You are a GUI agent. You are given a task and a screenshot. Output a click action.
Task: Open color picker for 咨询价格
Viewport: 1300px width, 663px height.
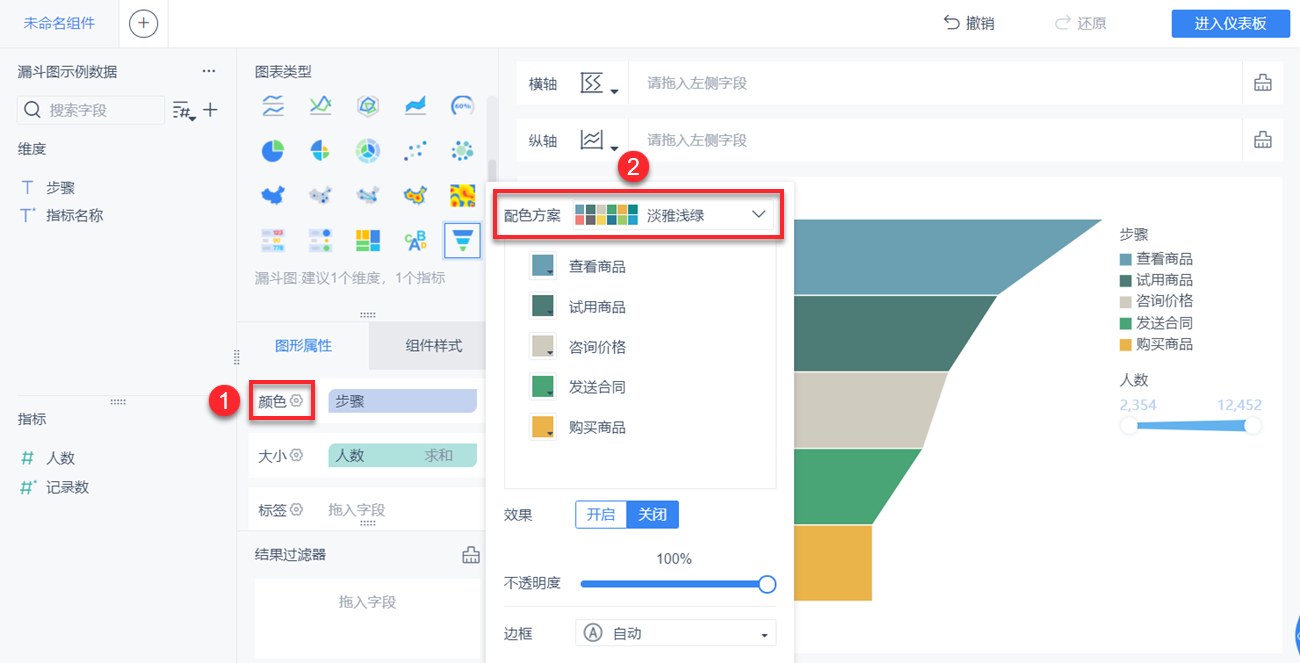(543, 347)
